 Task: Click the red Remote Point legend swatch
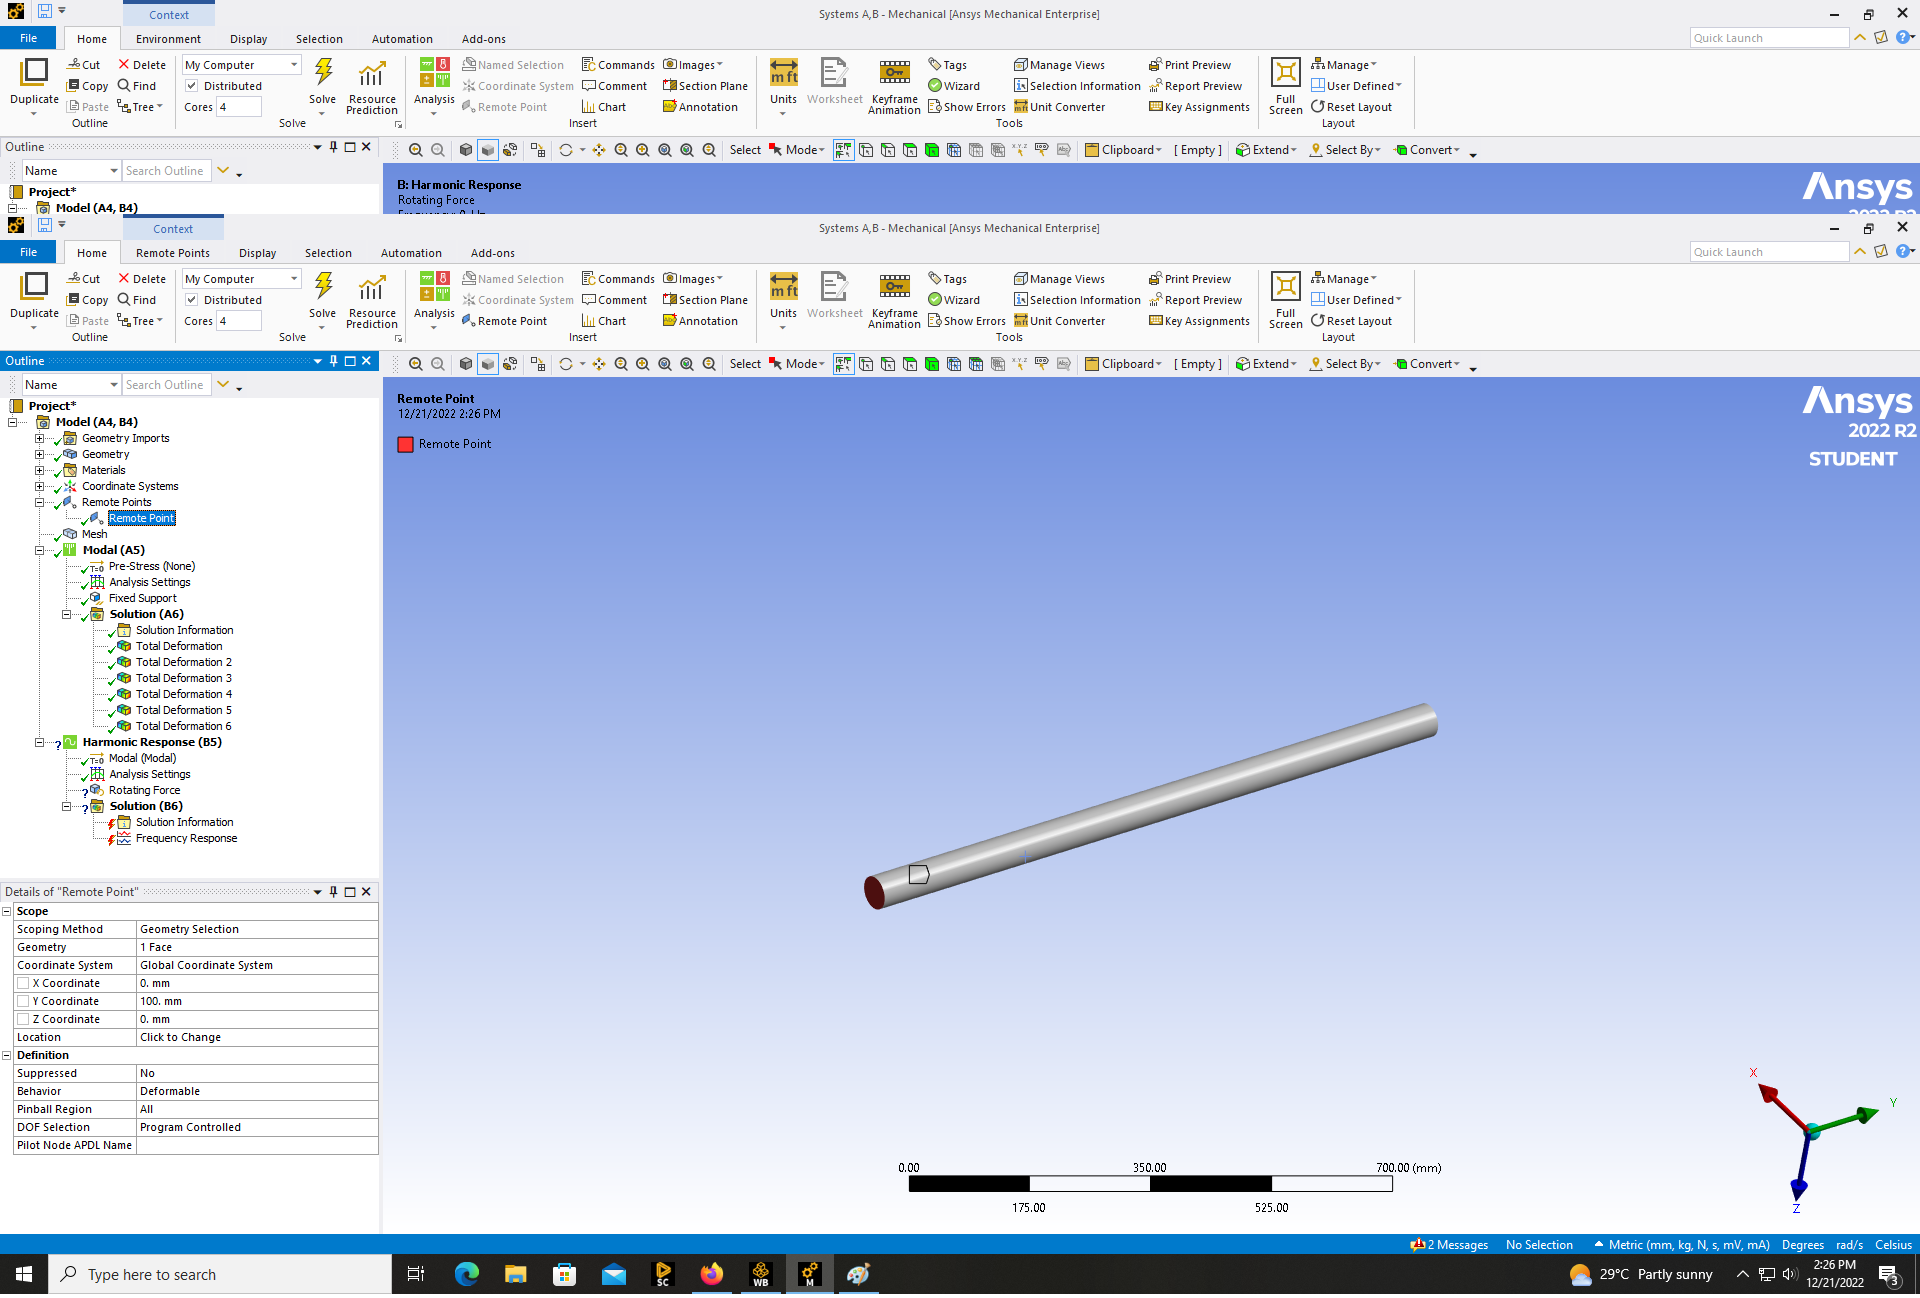click(405, 444)
